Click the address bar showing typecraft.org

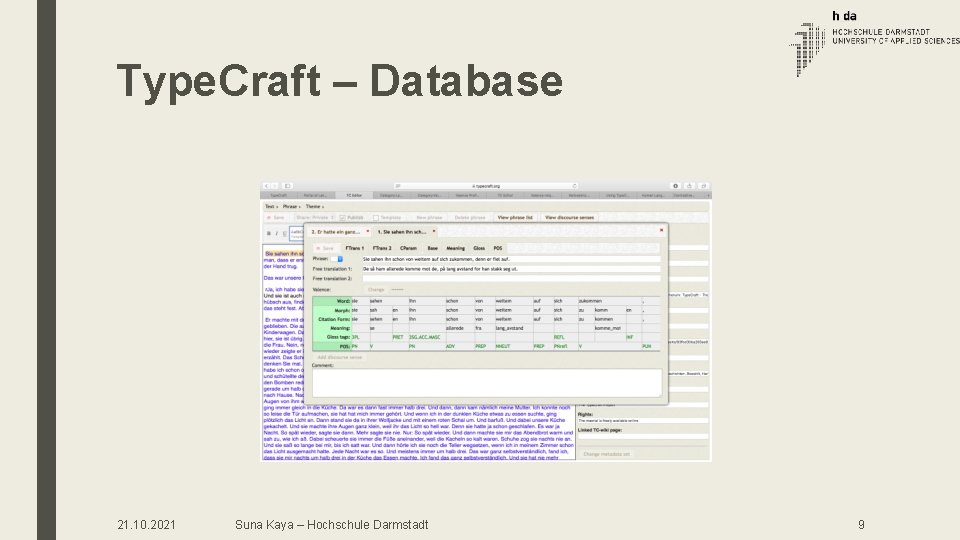coord(486,186)
